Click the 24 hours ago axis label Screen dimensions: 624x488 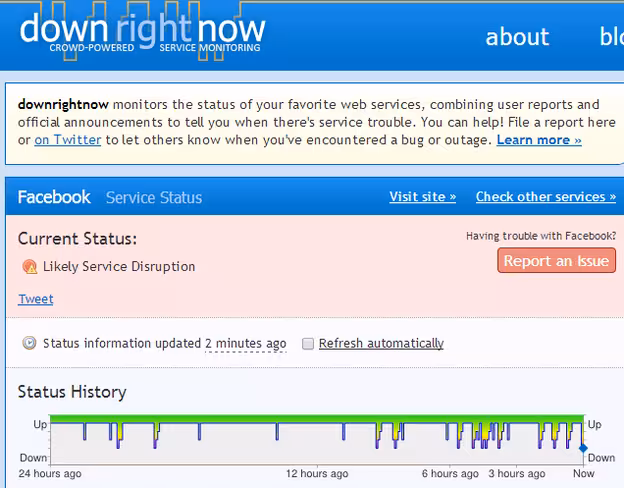pyautogui.click(x=50, y=474)
